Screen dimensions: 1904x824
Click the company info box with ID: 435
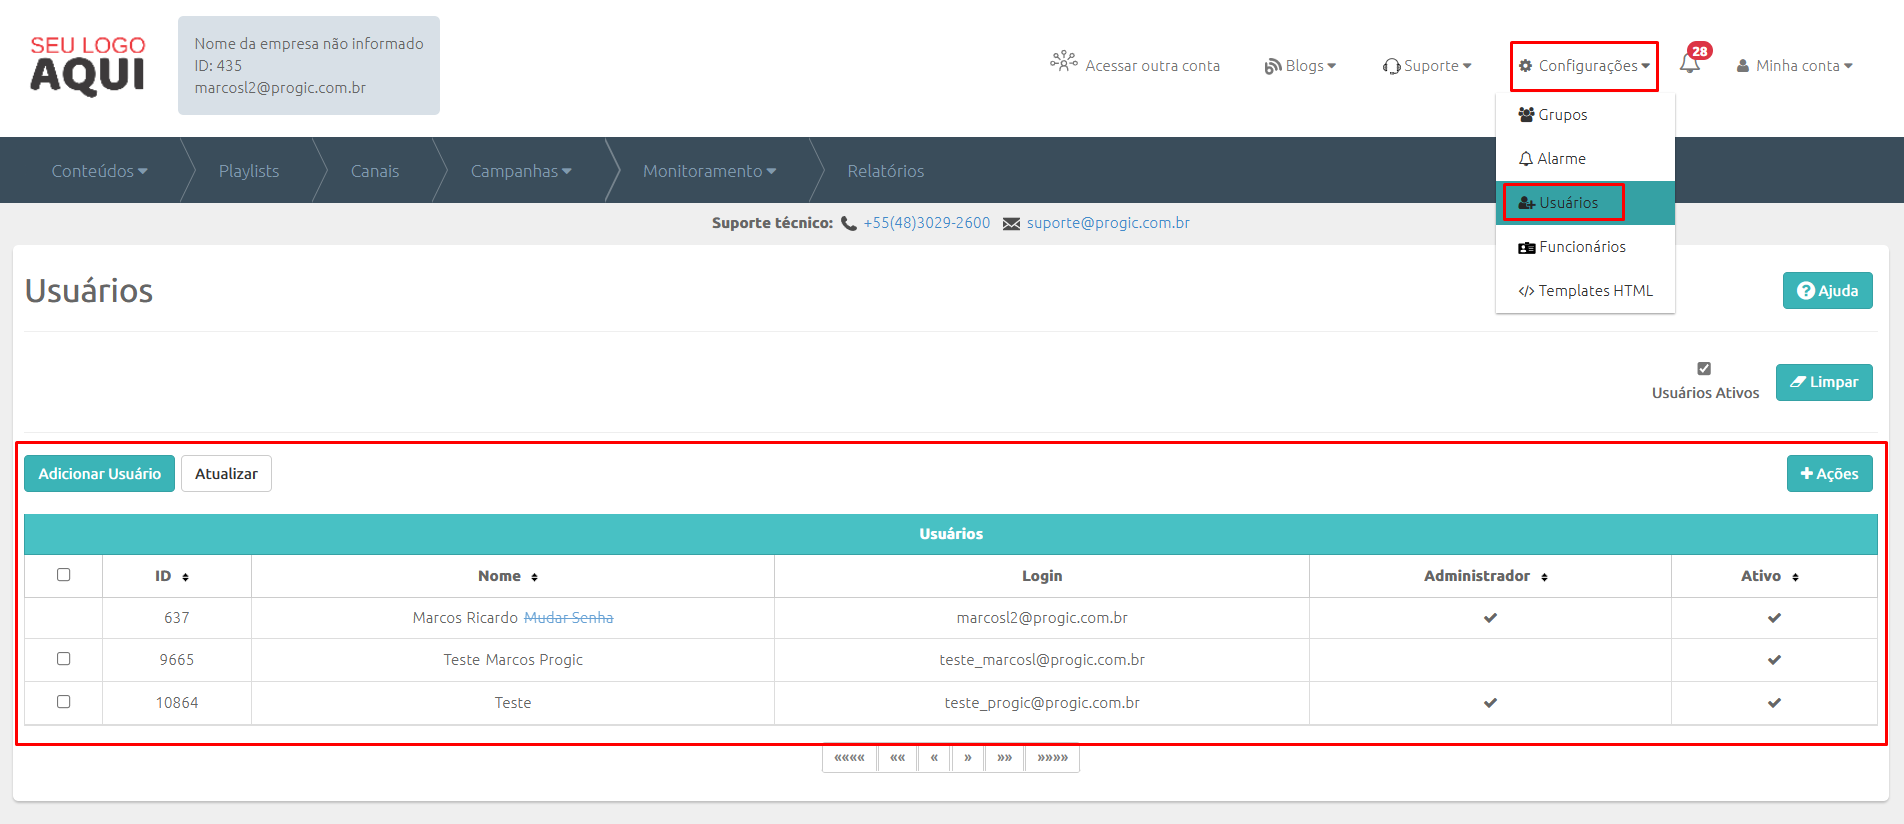pyautogui.click(x=309, y=65)
